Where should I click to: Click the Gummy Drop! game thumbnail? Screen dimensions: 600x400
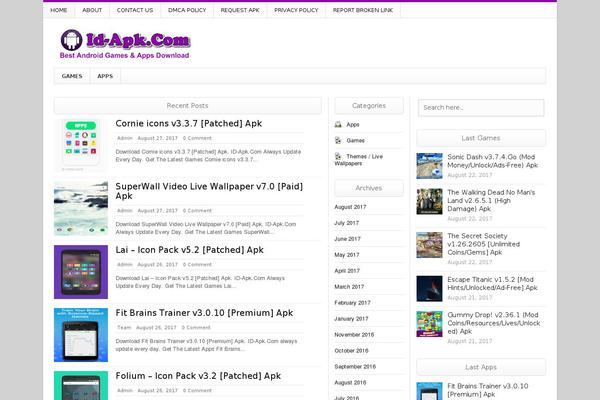pyautogui.click(x=429, y=324)
